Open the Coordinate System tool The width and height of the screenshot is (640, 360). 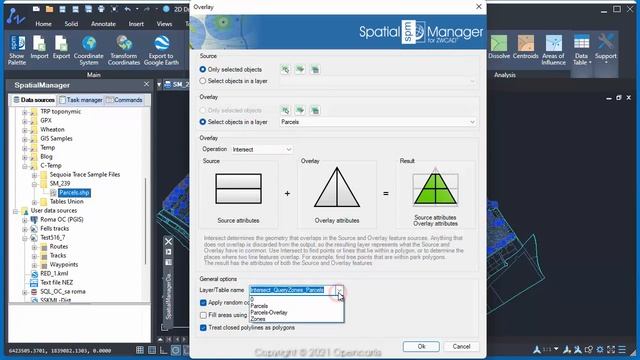89,50
